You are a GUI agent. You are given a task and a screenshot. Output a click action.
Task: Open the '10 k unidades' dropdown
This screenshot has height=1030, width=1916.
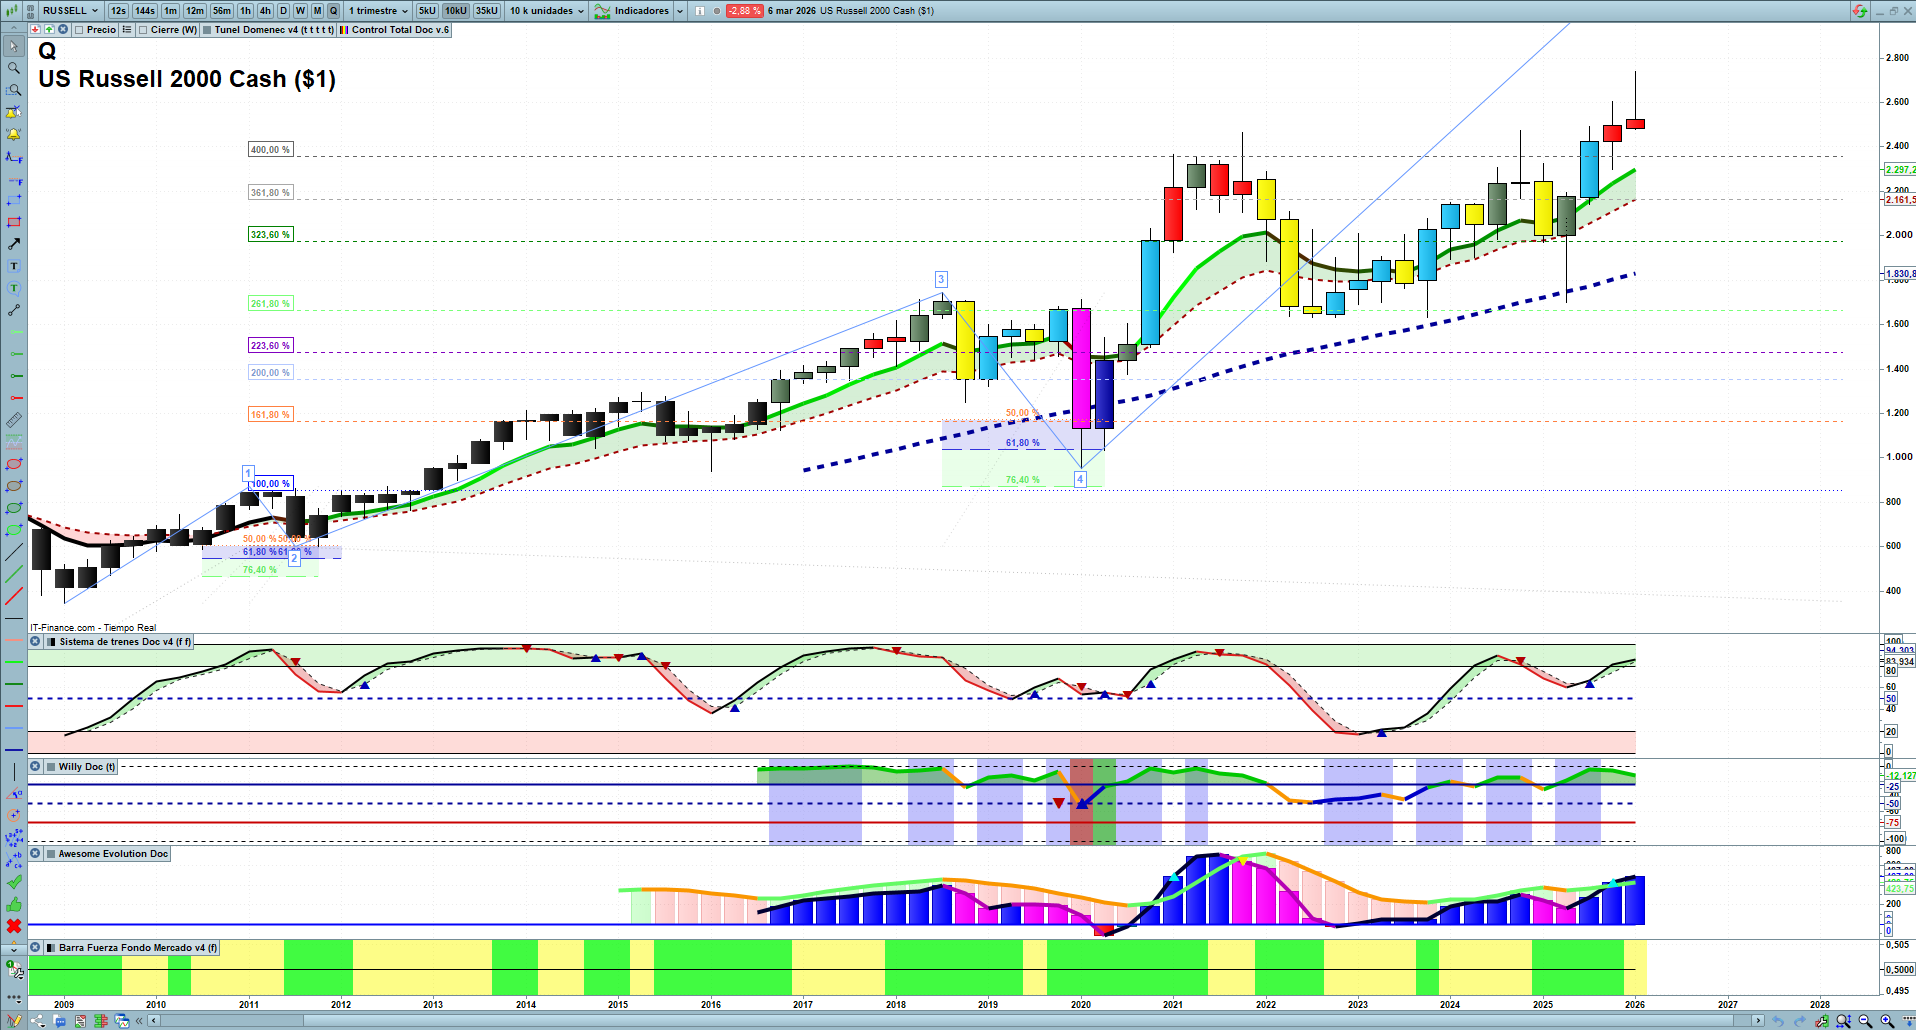(x=547, y=11)
